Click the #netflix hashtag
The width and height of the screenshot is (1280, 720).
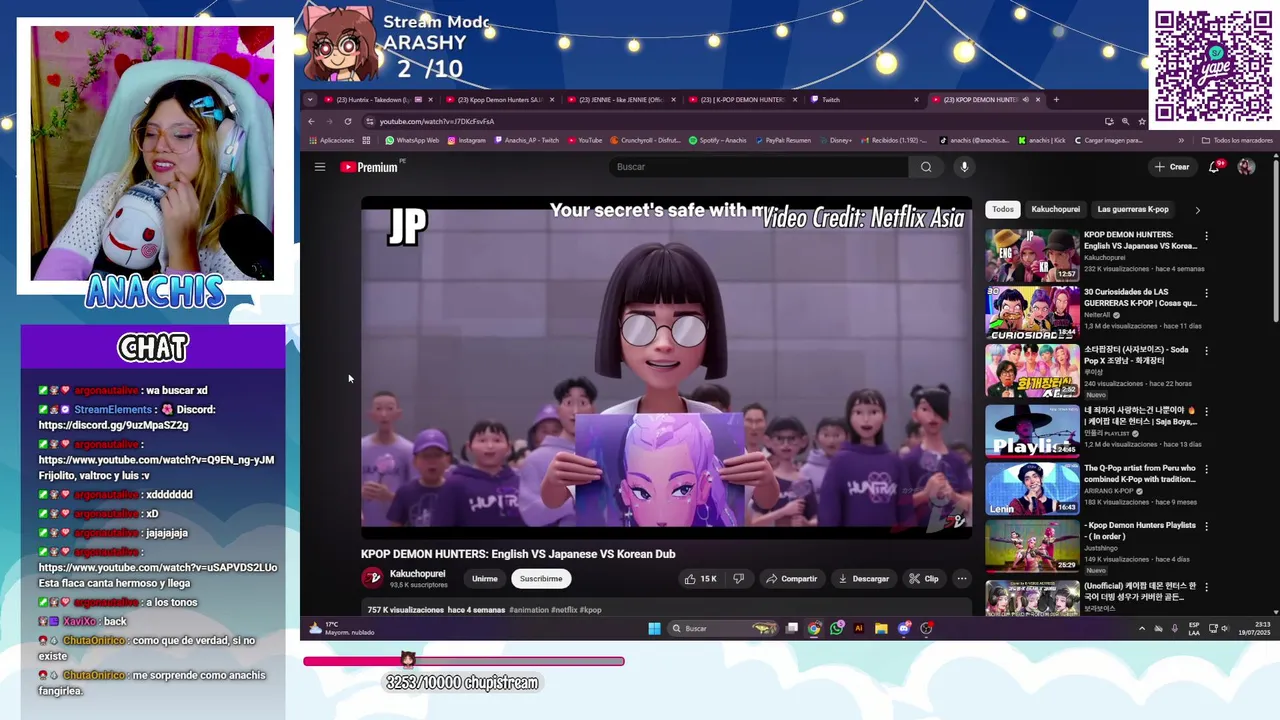[x=564, y=610]
